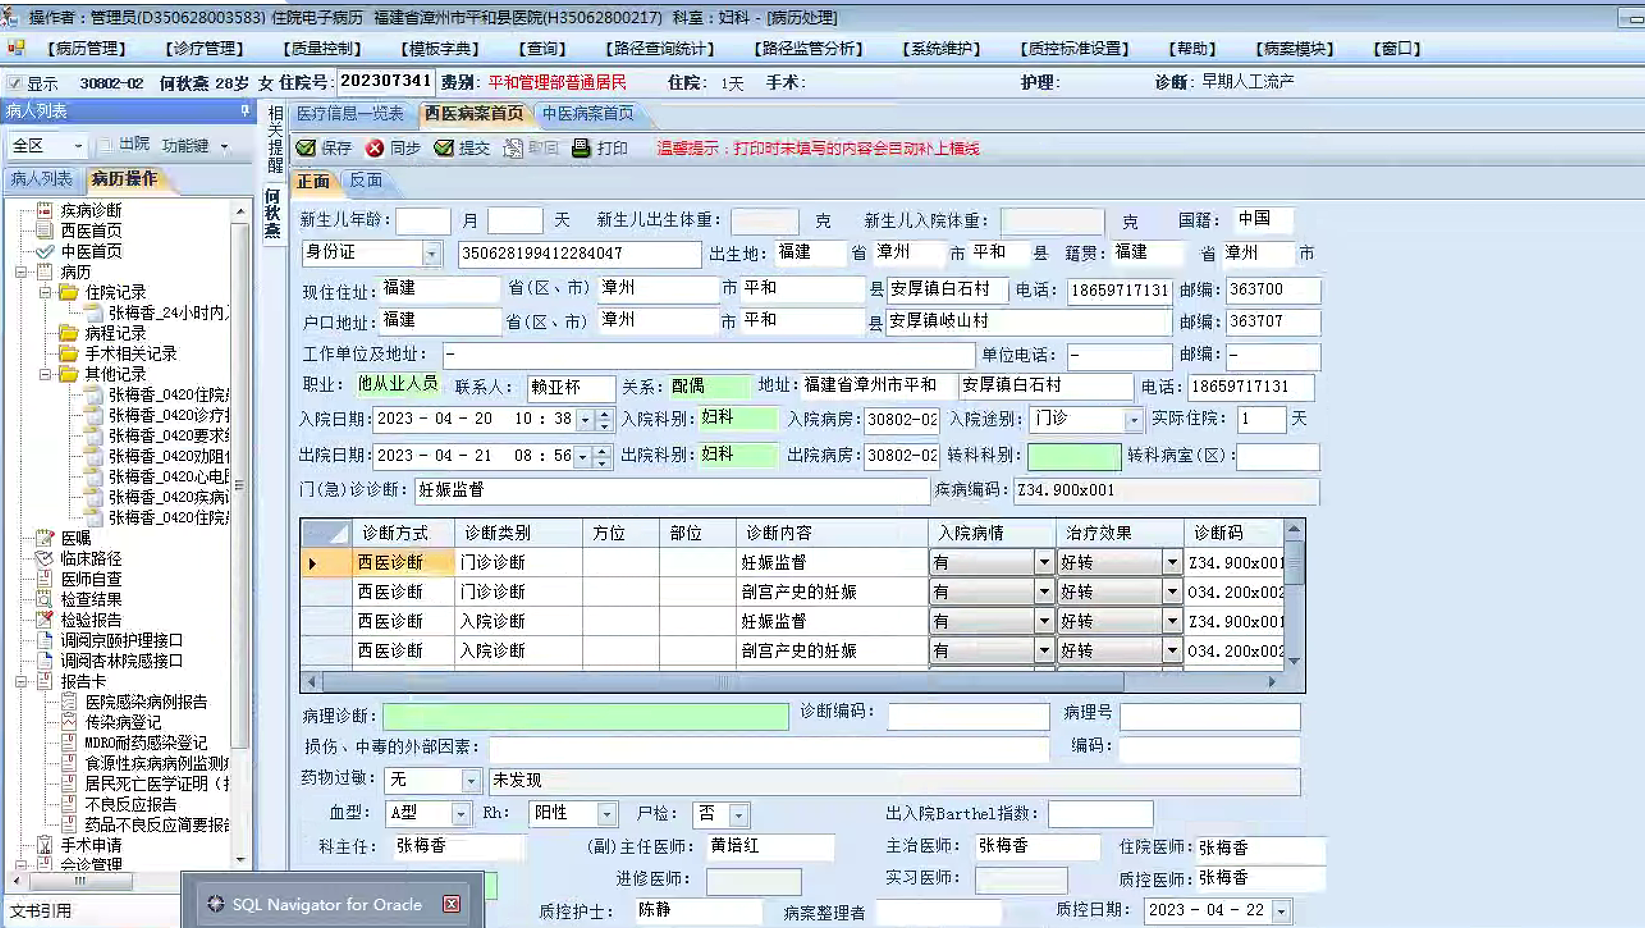Click the 调阅京颐护理接口 page icon

pos(45,640)
